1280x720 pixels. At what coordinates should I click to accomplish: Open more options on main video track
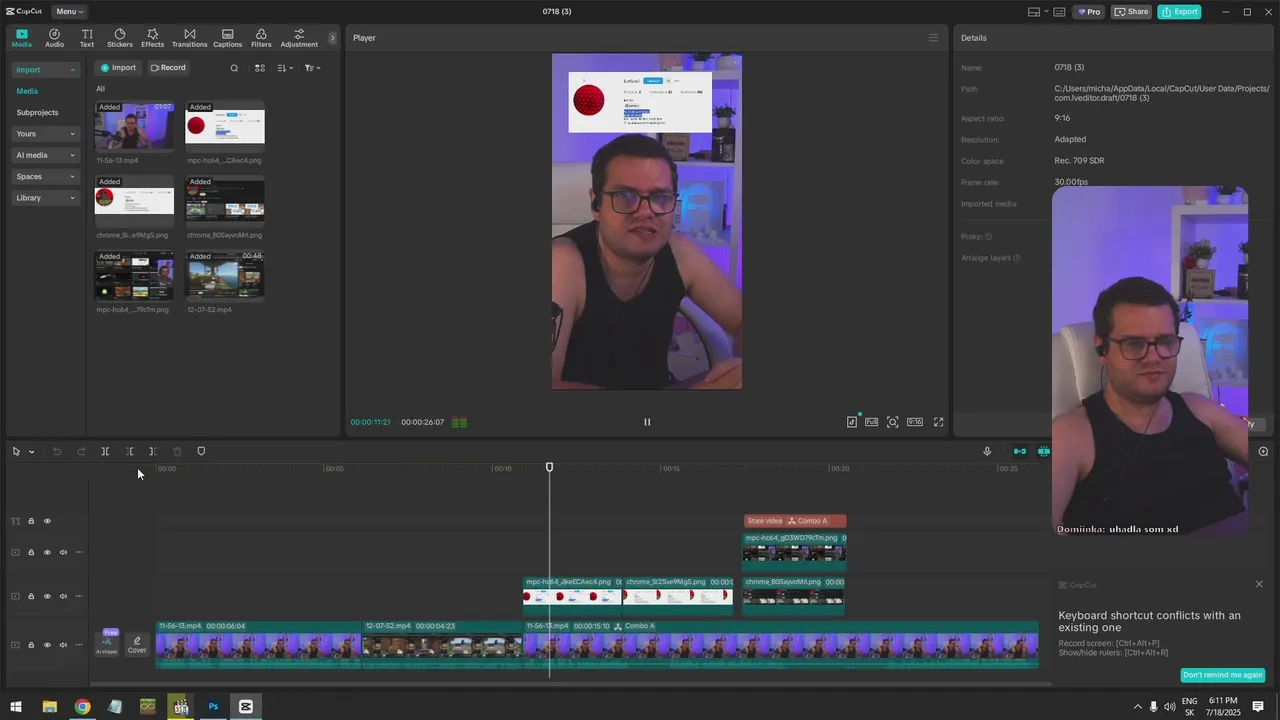79,645
